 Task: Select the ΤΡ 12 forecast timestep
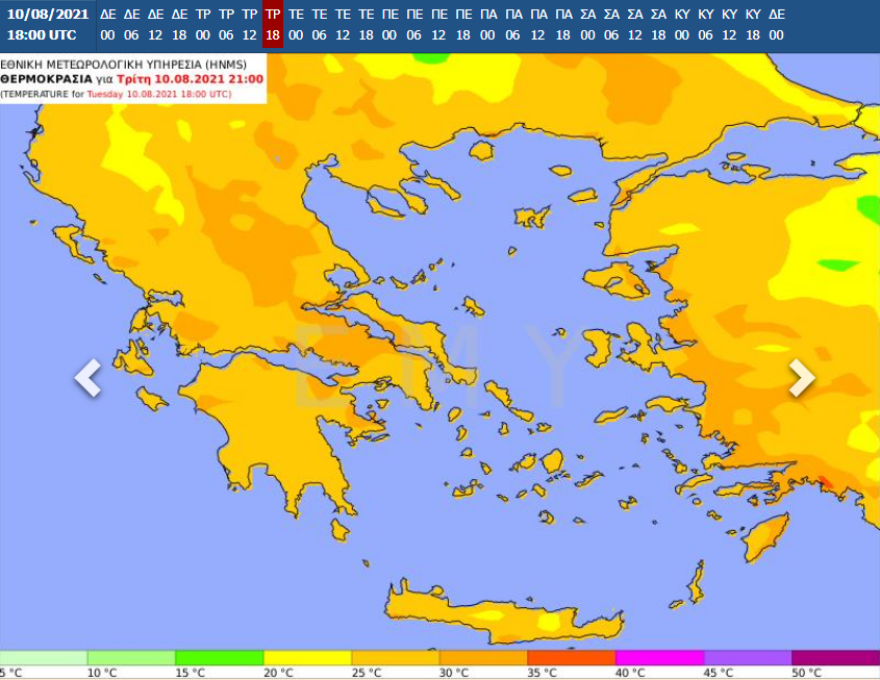pyautogui.click(x=251, y=22)
